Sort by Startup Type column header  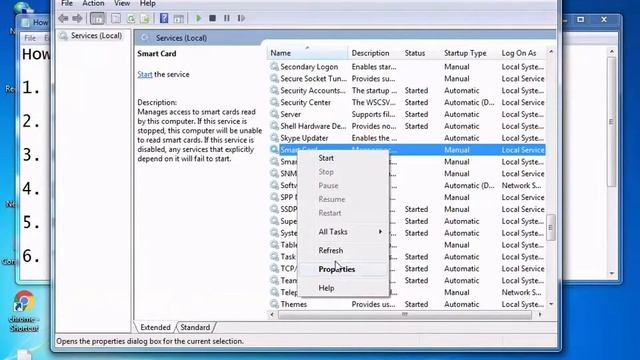[469, 53]
